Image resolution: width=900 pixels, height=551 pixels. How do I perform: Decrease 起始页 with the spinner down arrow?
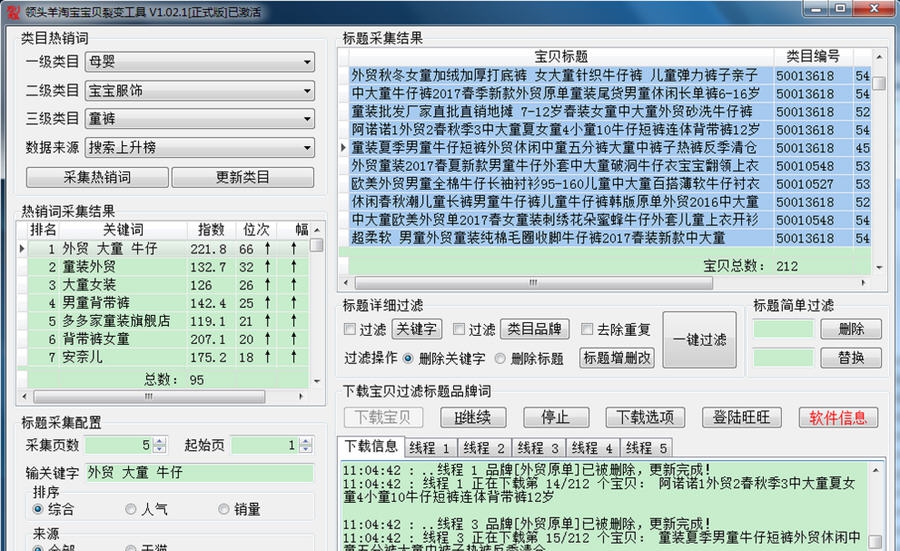click(306, 449)
